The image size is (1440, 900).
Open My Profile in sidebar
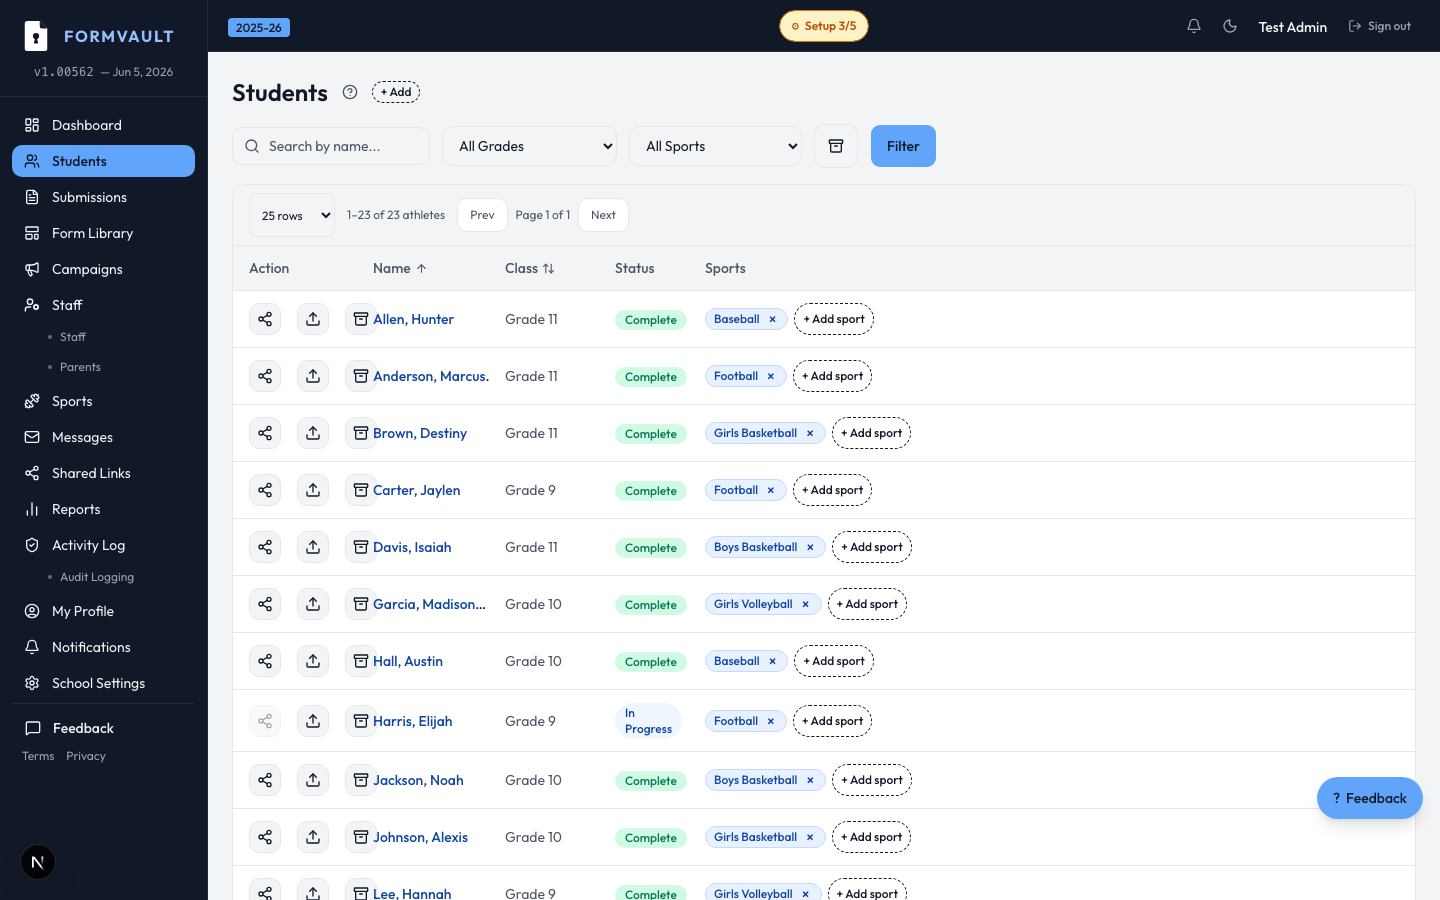(x=103, y=611)
